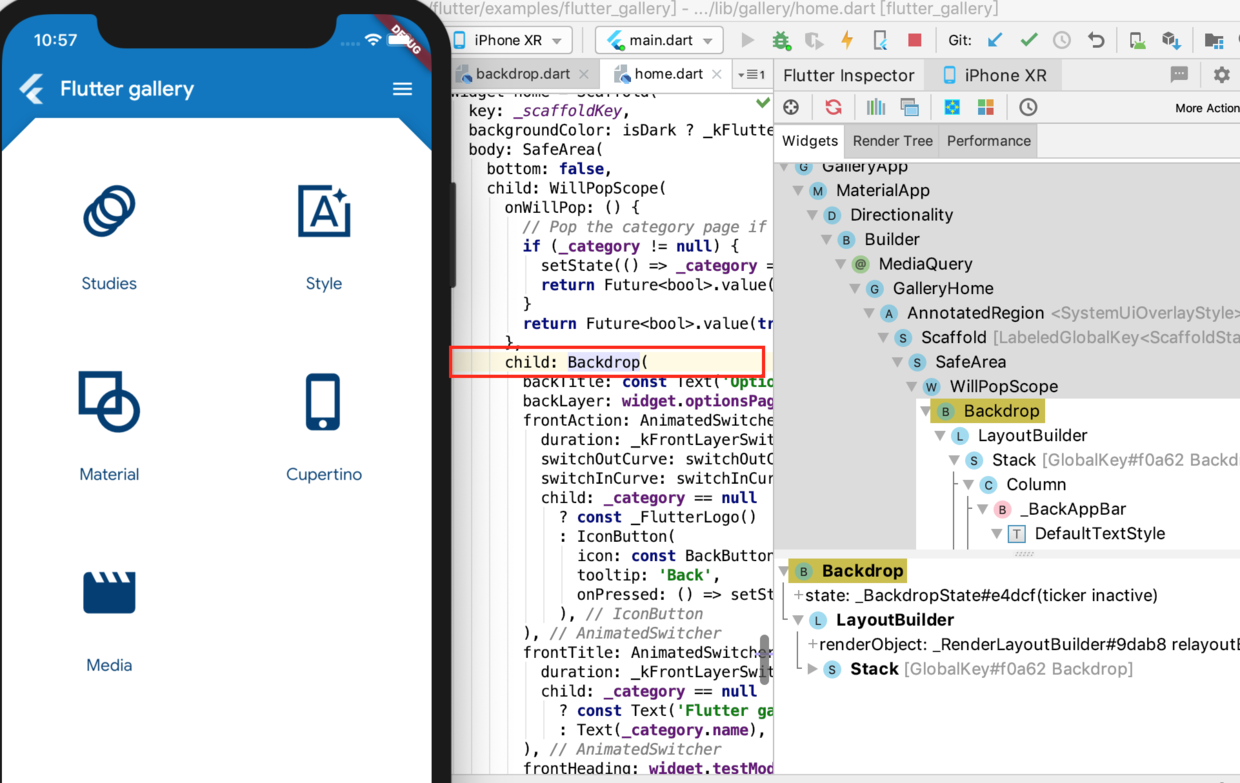The height and width of the screenshot is (783, 1240).
Task: Open the AVD Manager icon
Action: click(x=1138, y=40)
